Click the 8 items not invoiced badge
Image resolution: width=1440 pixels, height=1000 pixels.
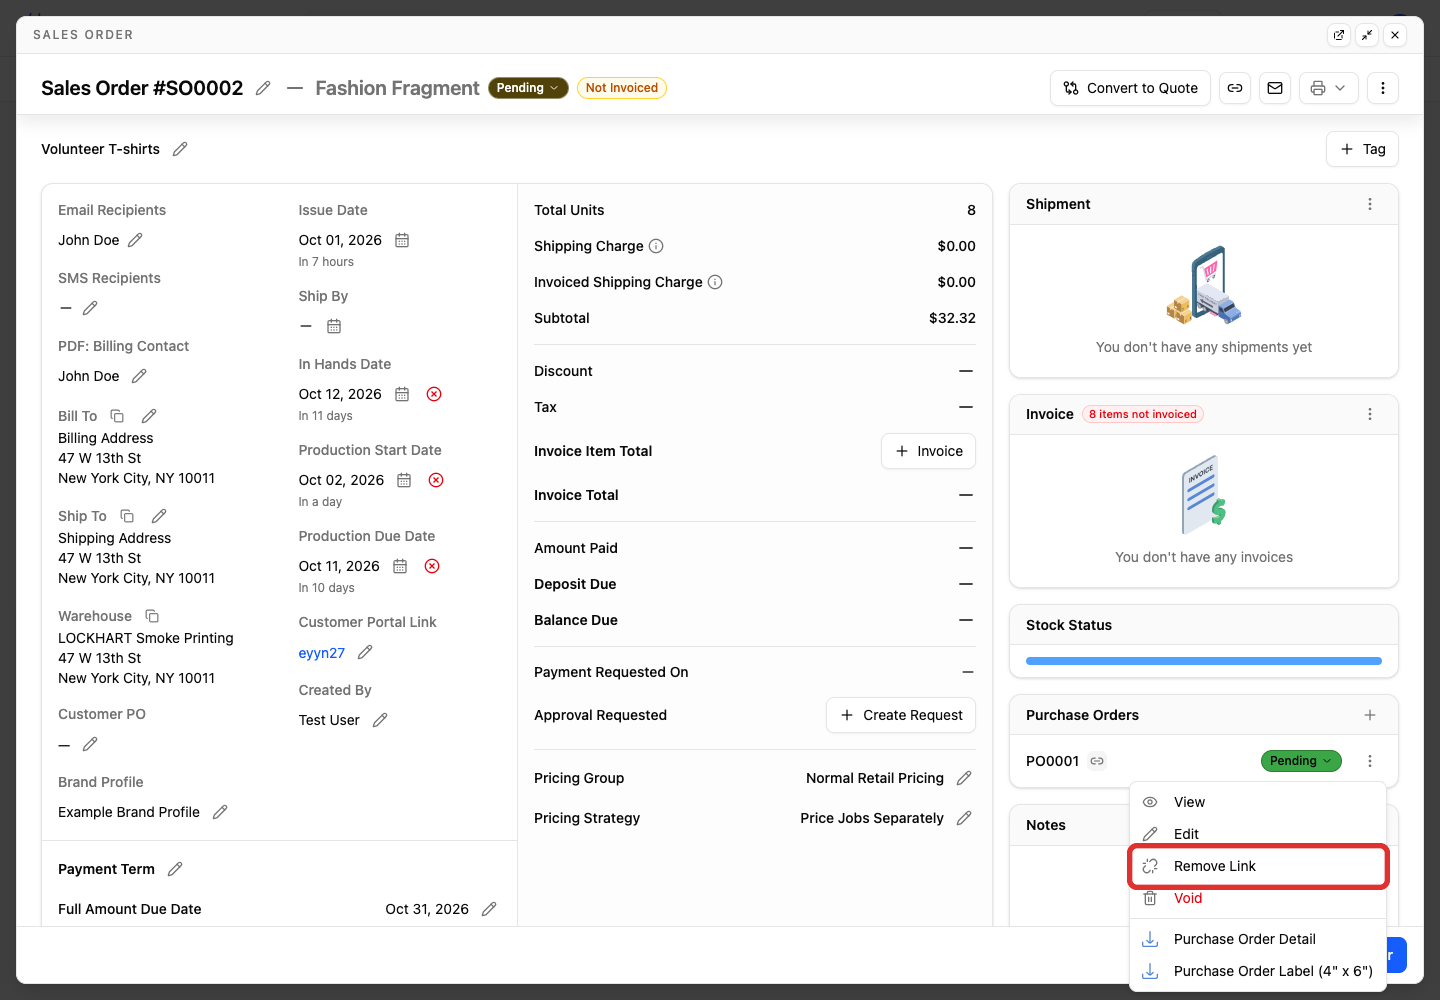tap(1143, 414)
